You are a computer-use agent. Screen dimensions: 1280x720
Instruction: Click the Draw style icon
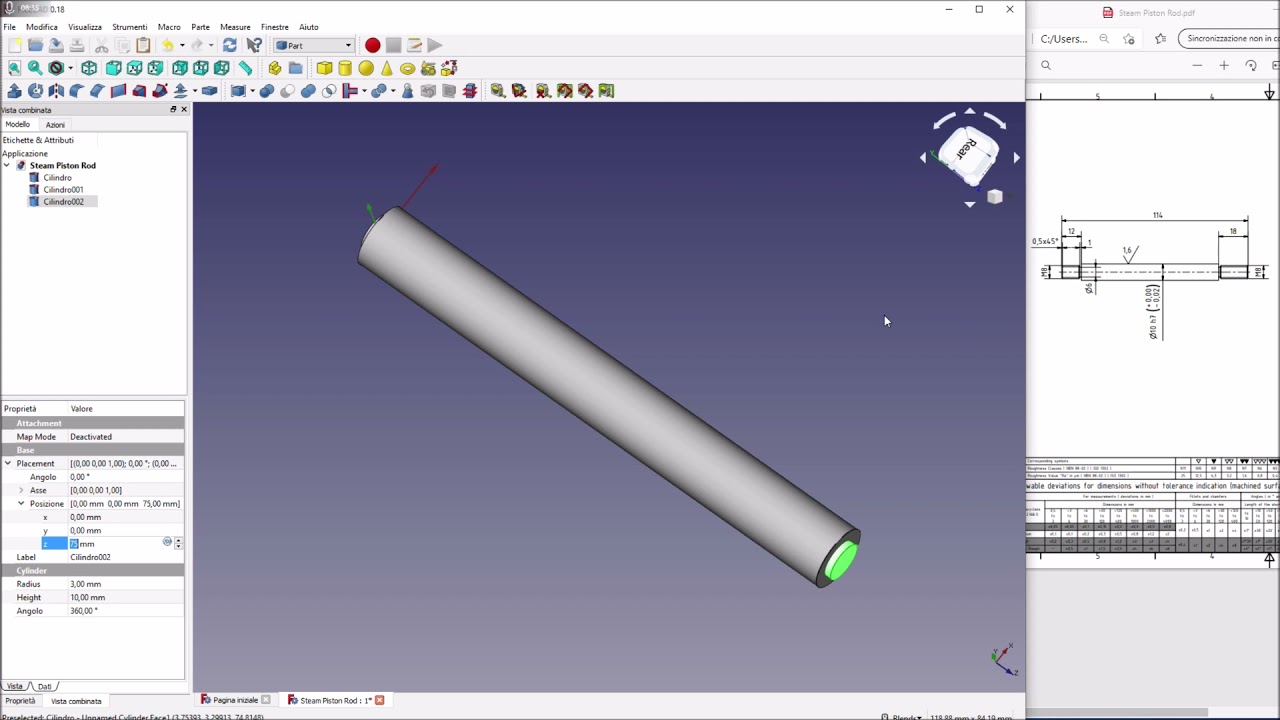coord(56,68)
